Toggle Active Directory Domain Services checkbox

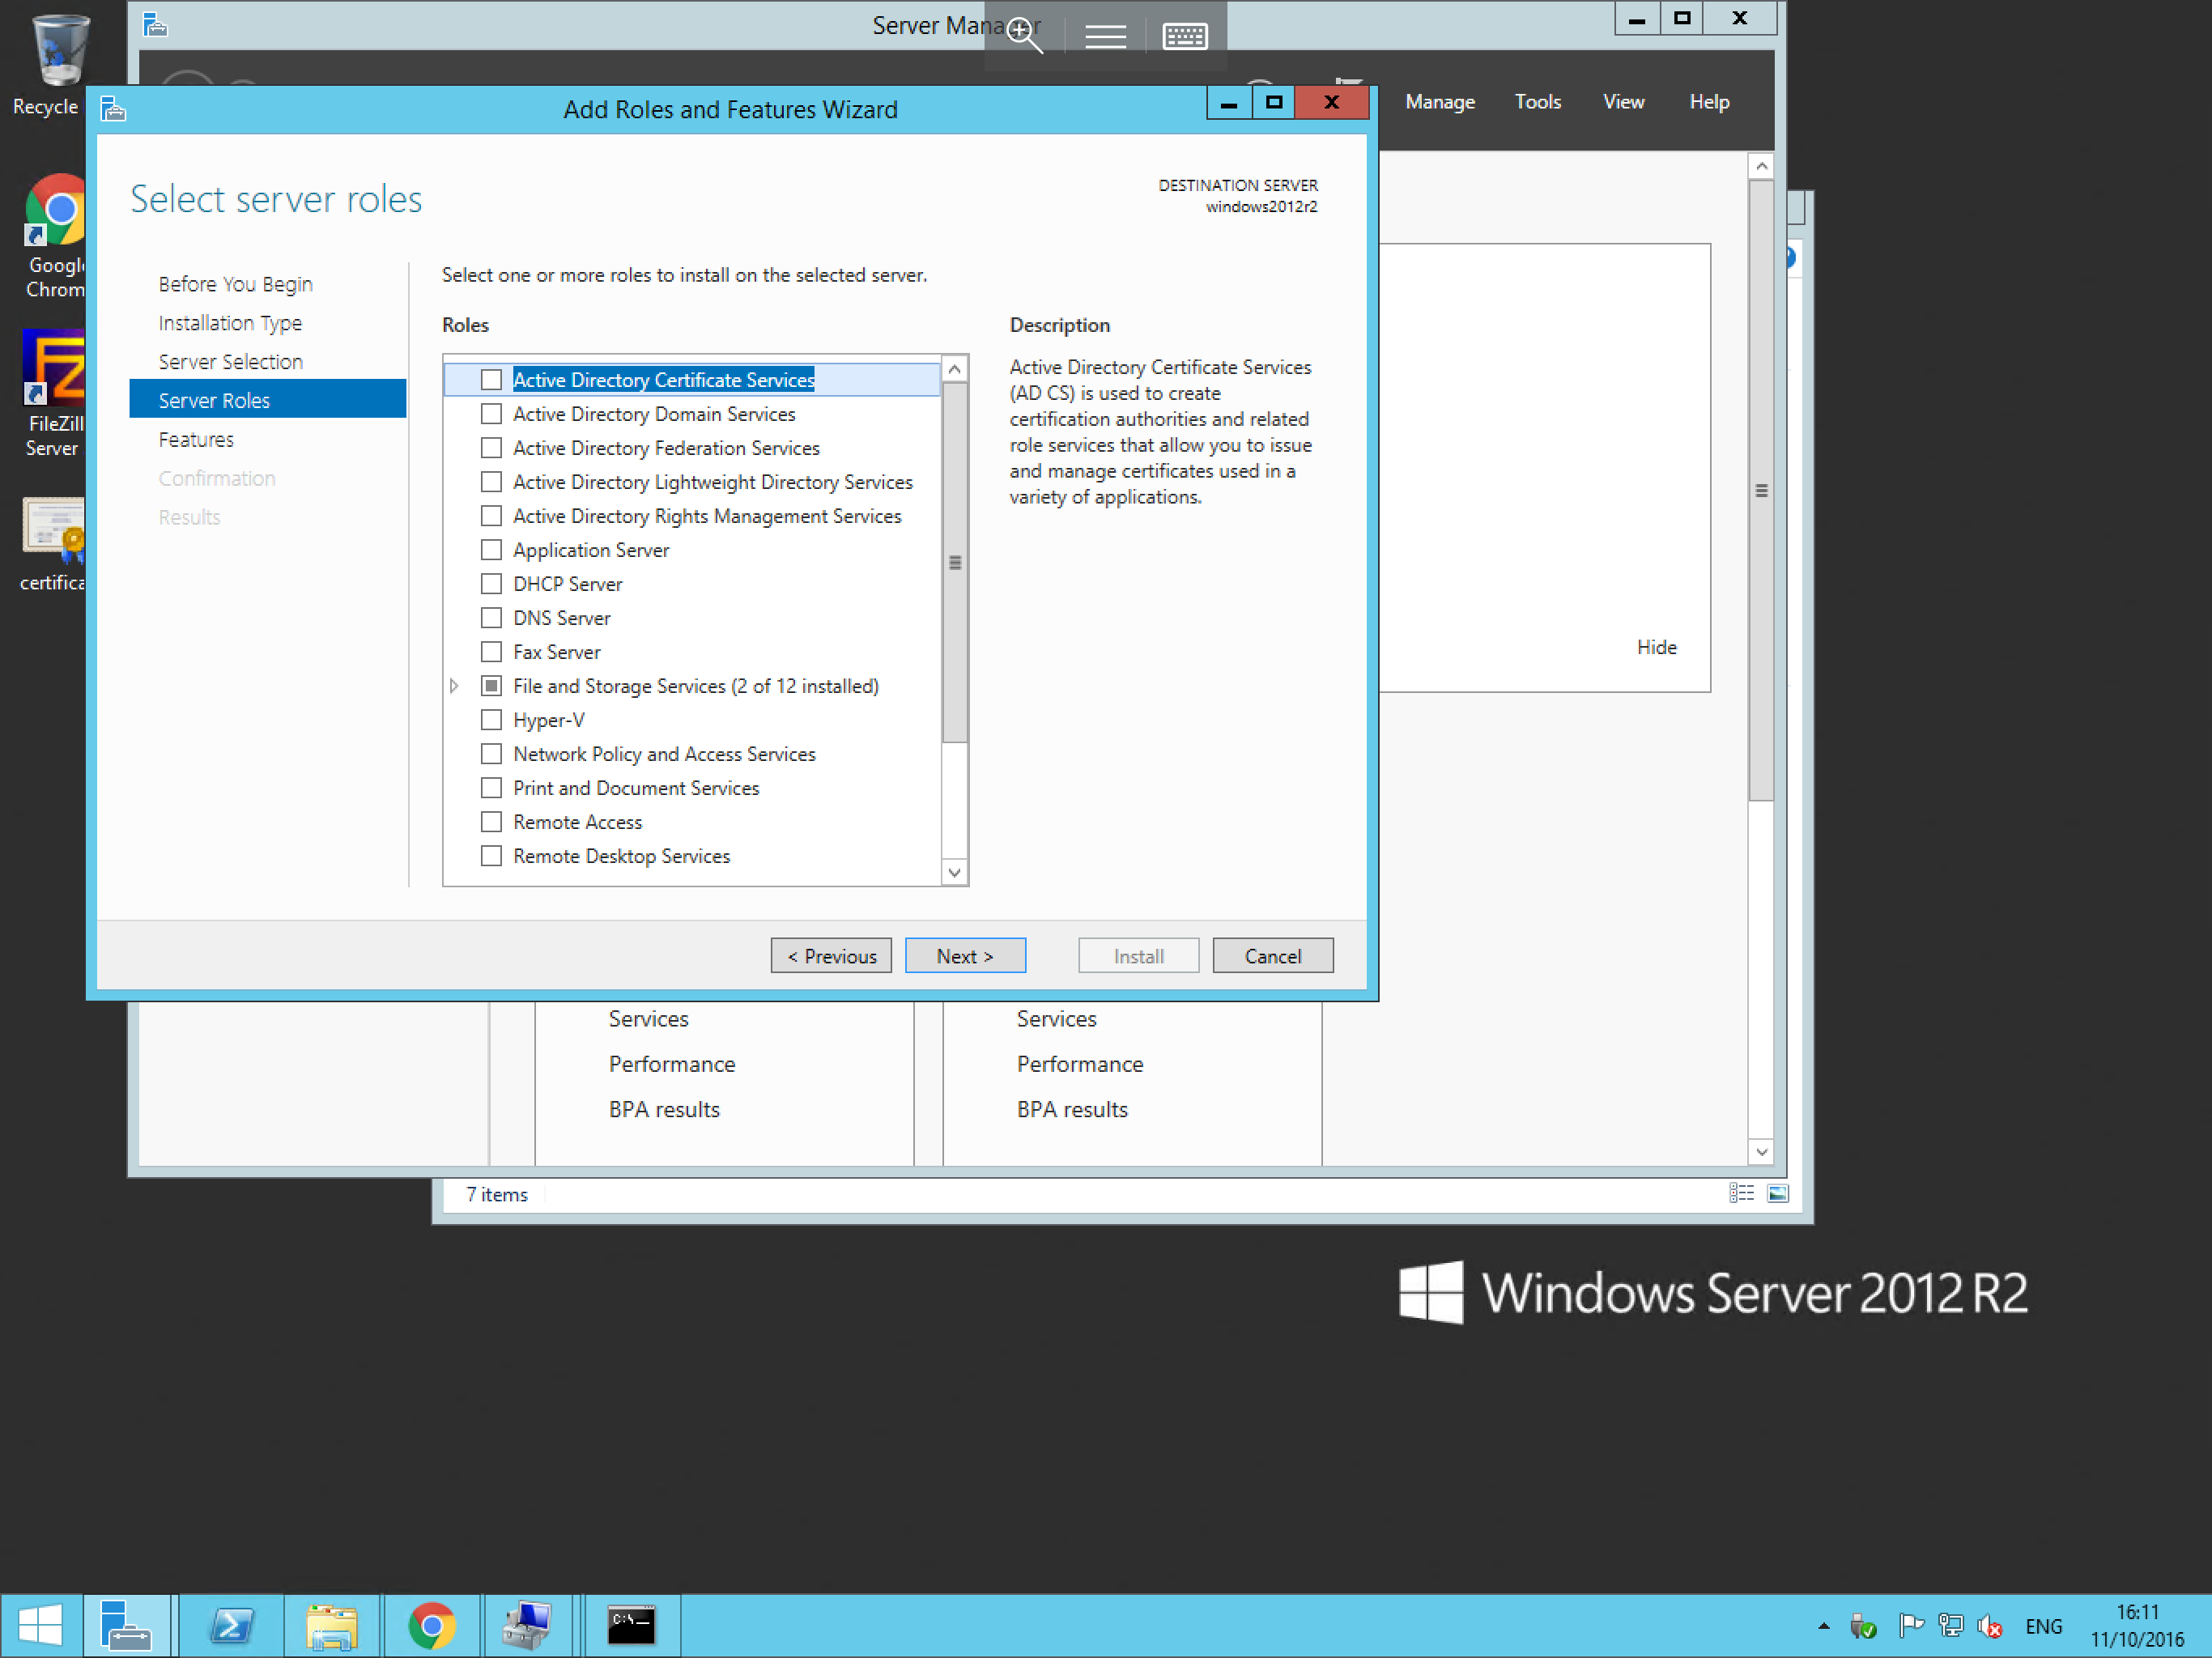point(489,413)
